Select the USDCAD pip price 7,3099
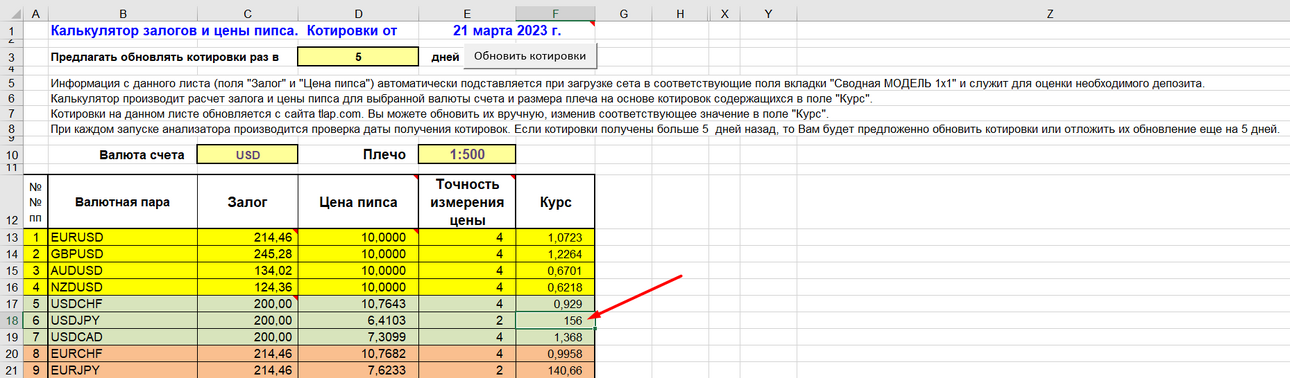Screen dimensions: 1290x378 357,337
